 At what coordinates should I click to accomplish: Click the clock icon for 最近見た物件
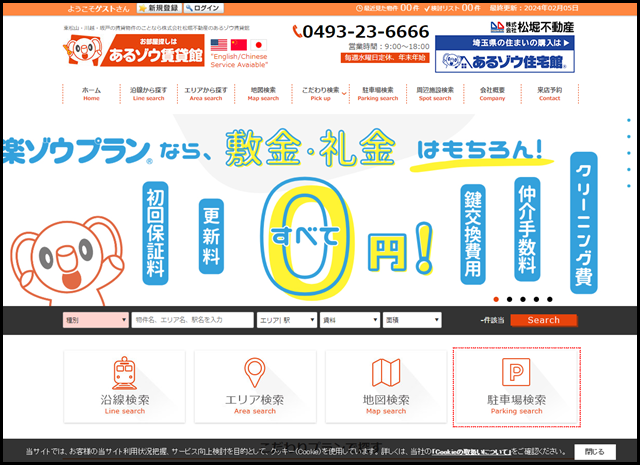click(x=359, y=8)
